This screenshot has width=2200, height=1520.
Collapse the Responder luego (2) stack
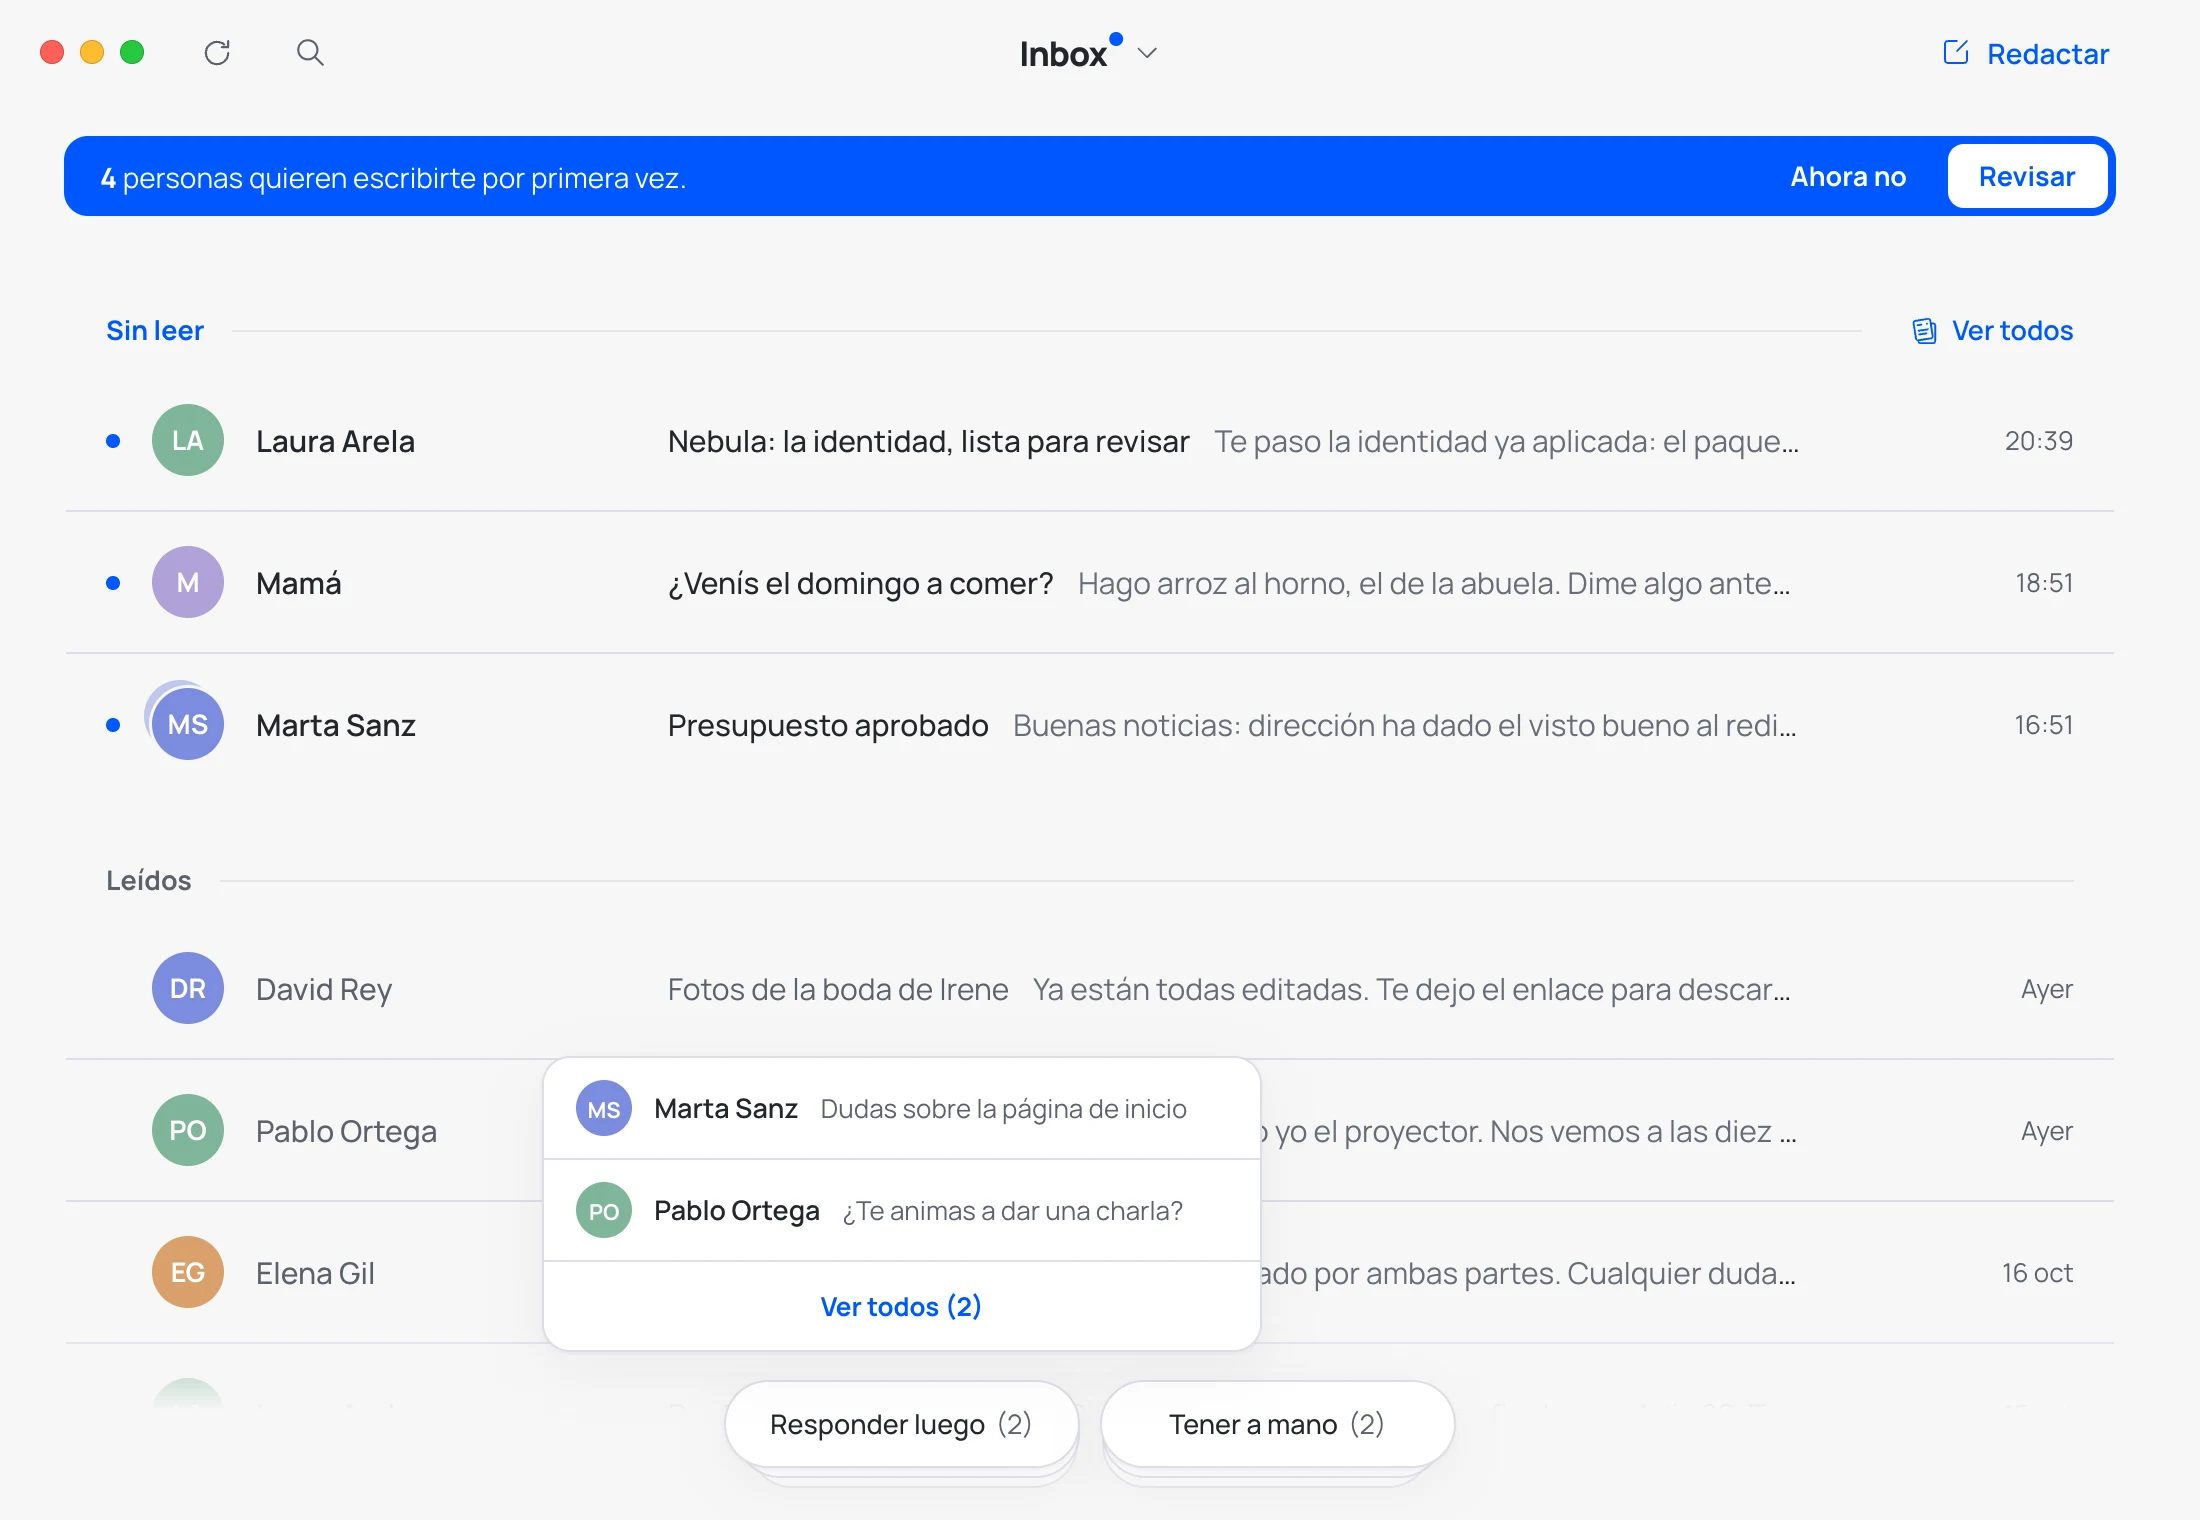point(901,1424)
